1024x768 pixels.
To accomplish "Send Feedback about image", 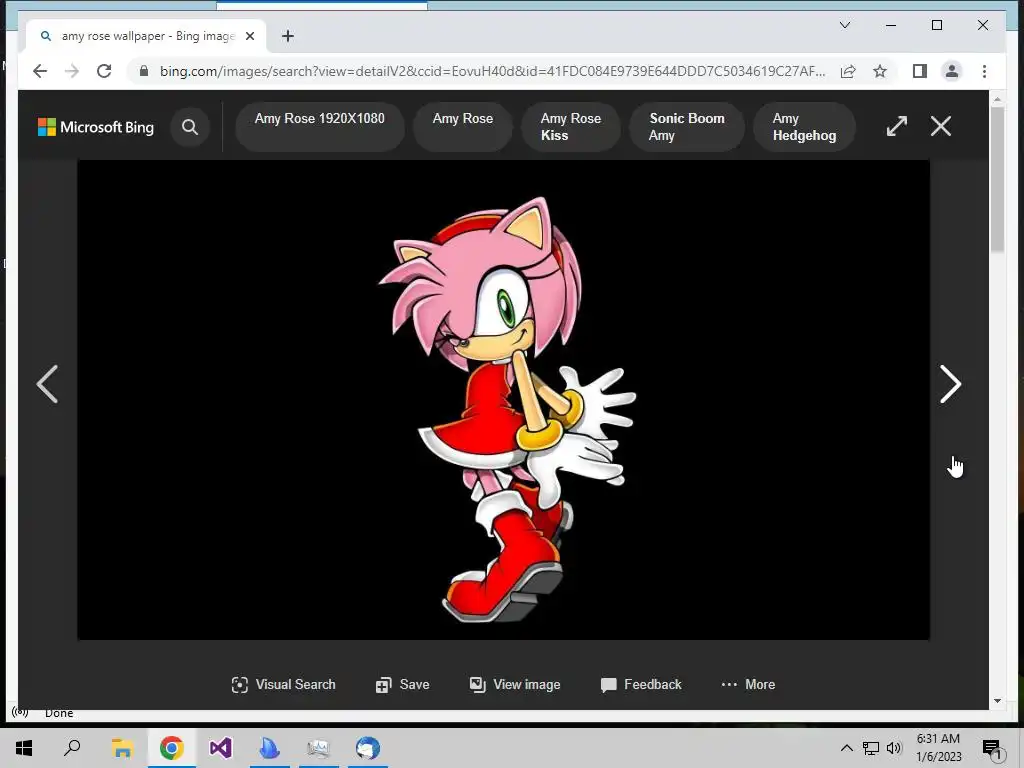I will tap(641, 684).
